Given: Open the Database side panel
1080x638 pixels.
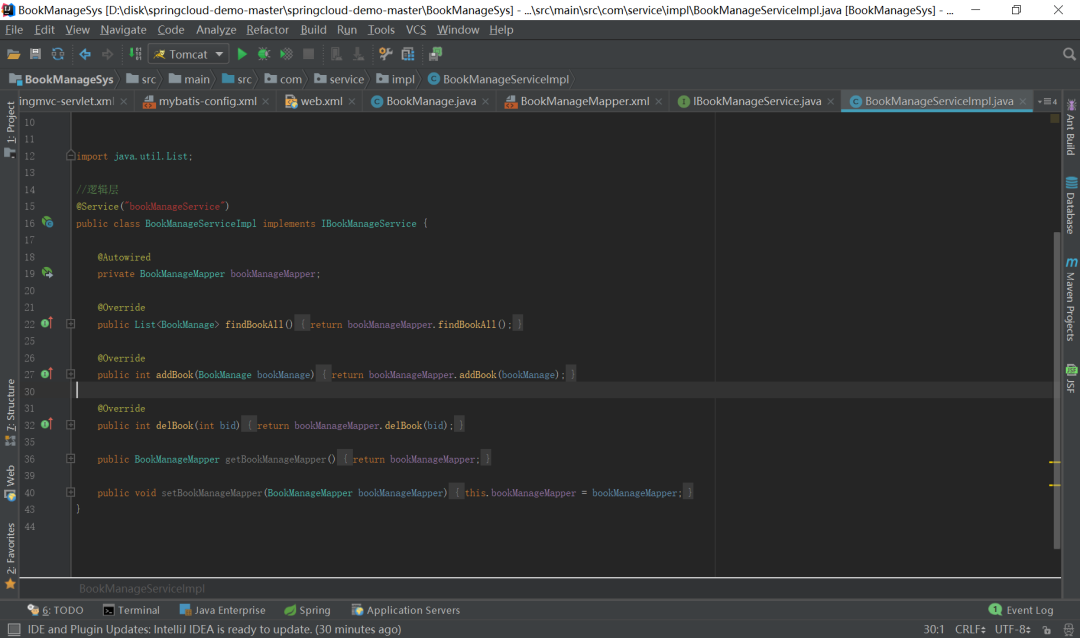Looking at the screenshot, I should tap(1071, 206).
